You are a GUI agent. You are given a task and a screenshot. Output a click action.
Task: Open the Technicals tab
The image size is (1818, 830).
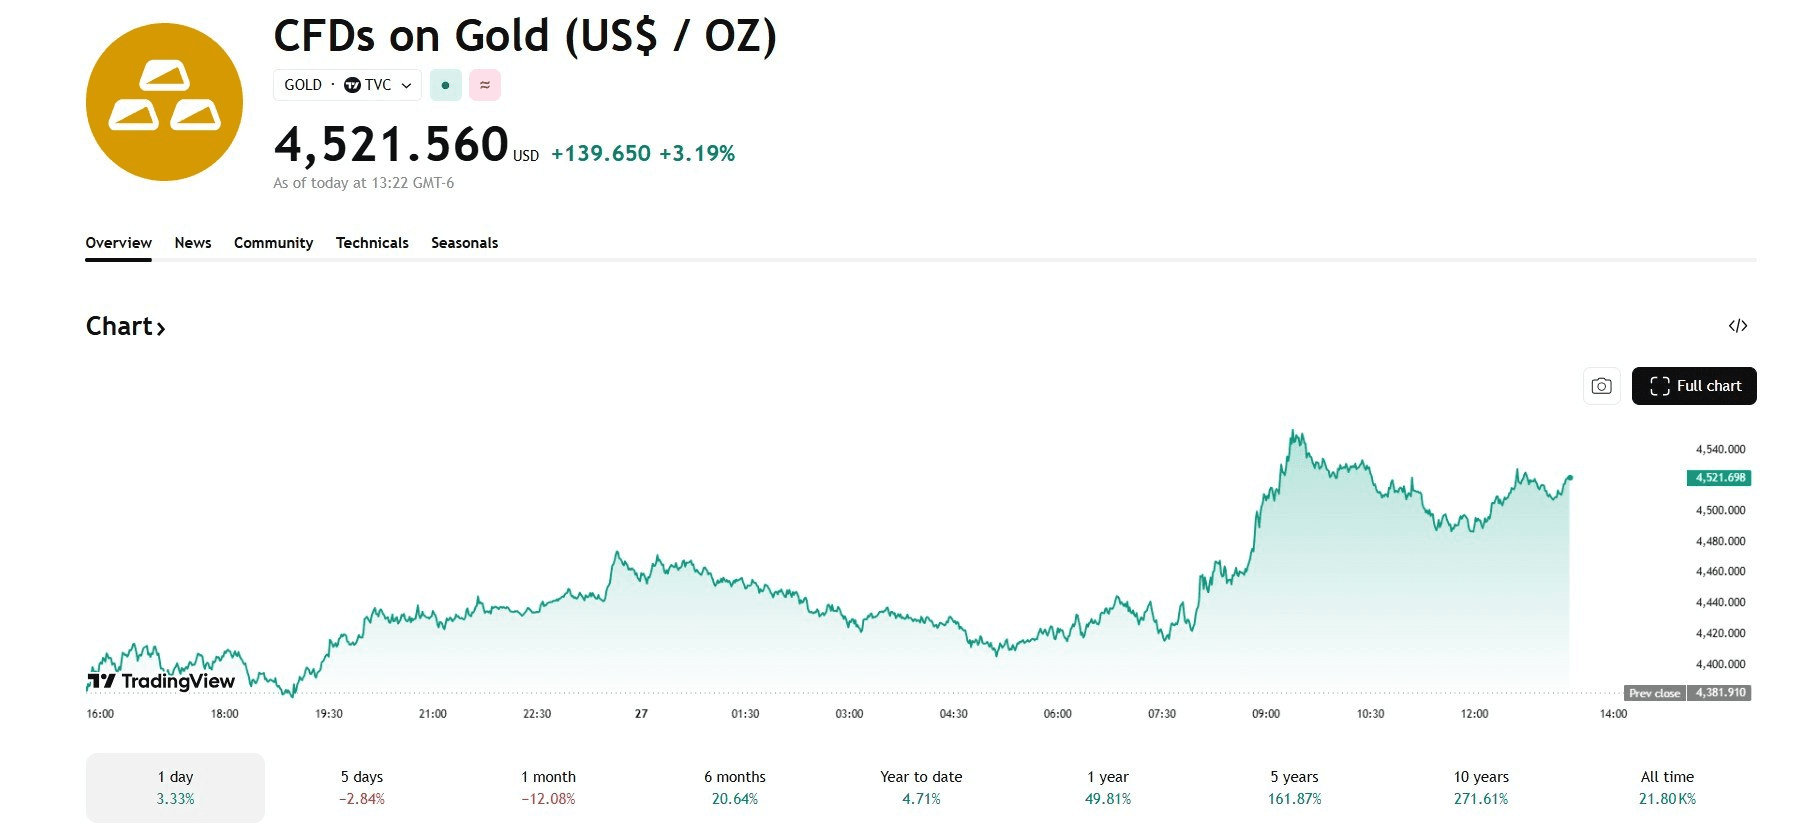point(372,243)
